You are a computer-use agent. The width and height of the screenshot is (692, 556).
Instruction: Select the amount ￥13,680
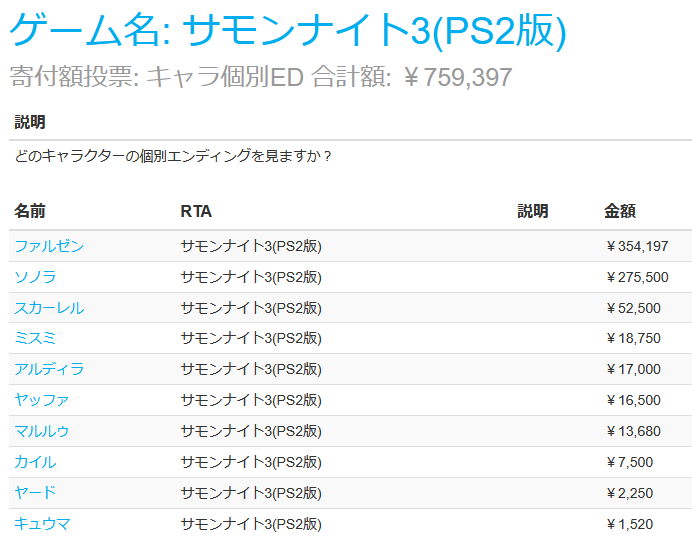click(x=633, y=431)
